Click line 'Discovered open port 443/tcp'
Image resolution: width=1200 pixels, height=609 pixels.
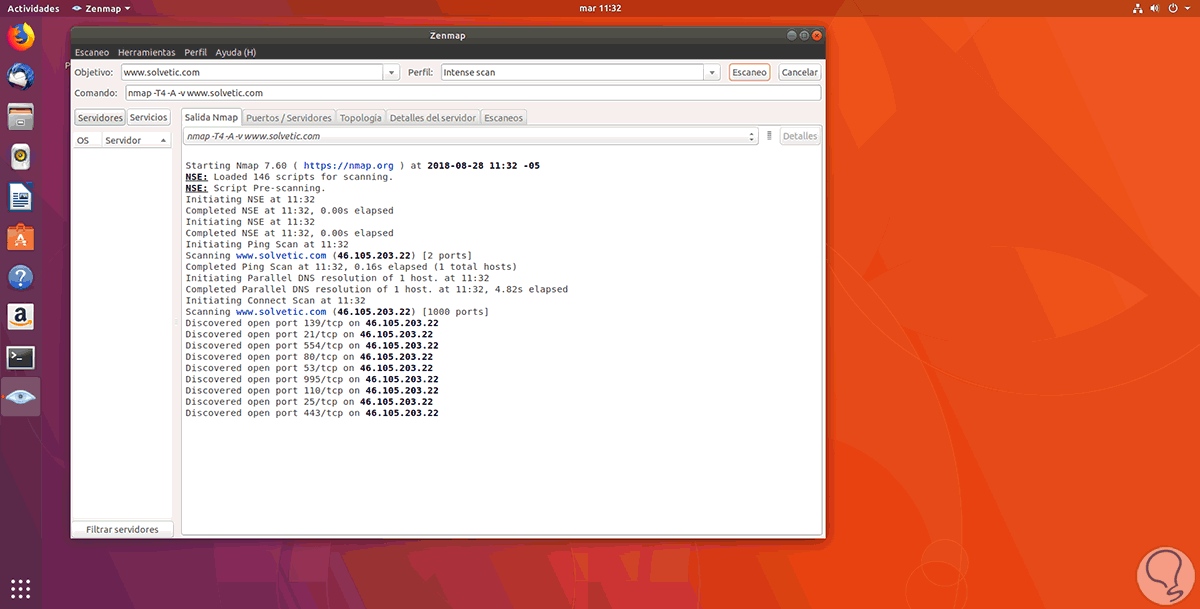click(x=312, y=412)
